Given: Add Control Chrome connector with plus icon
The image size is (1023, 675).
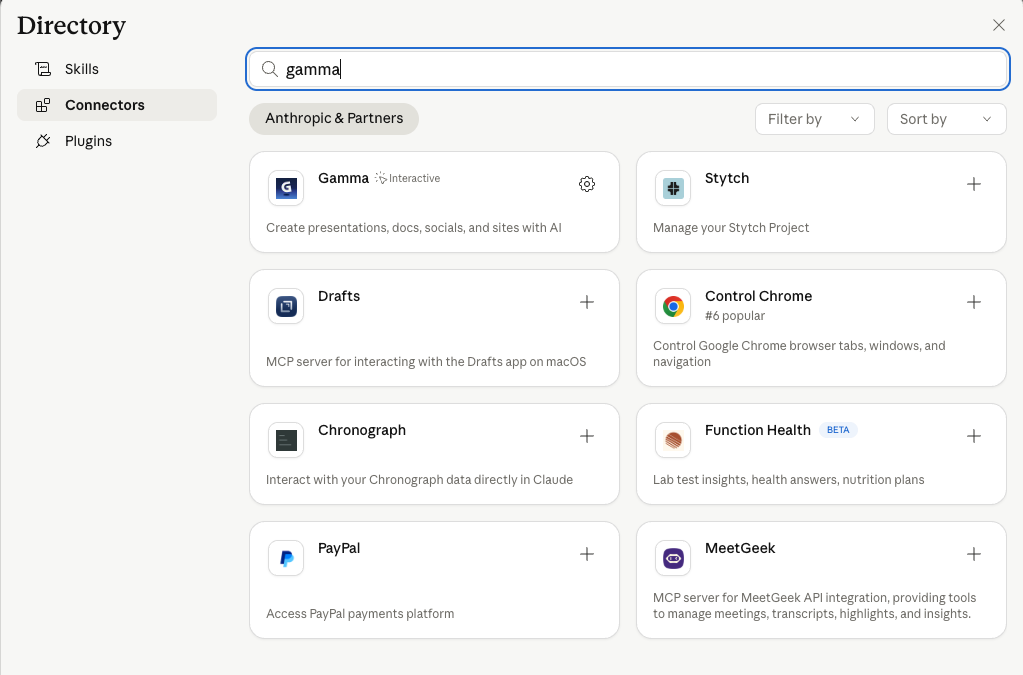Looking at the screenshot, I should pos(974,302).
